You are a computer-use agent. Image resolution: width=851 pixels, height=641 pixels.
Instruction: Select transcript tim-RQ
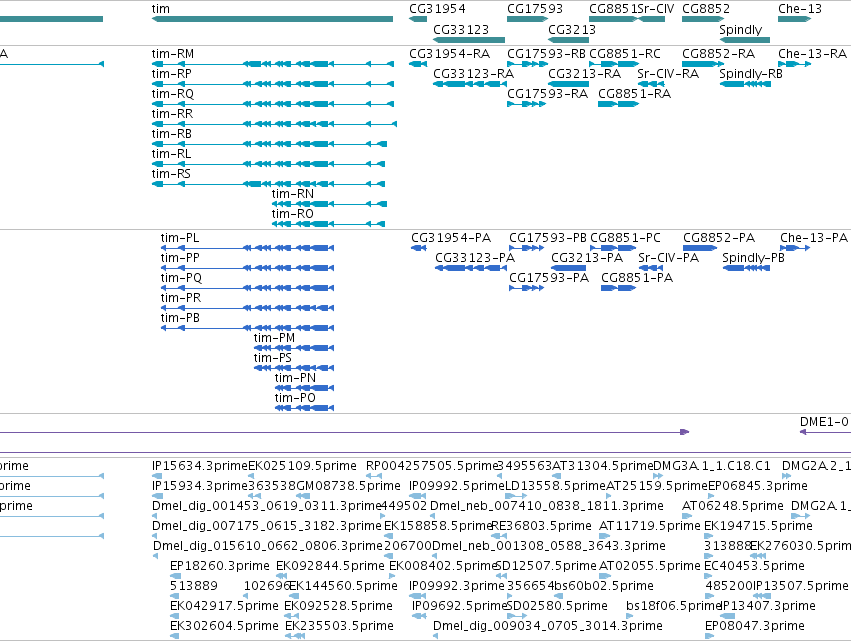pos(272,104)
